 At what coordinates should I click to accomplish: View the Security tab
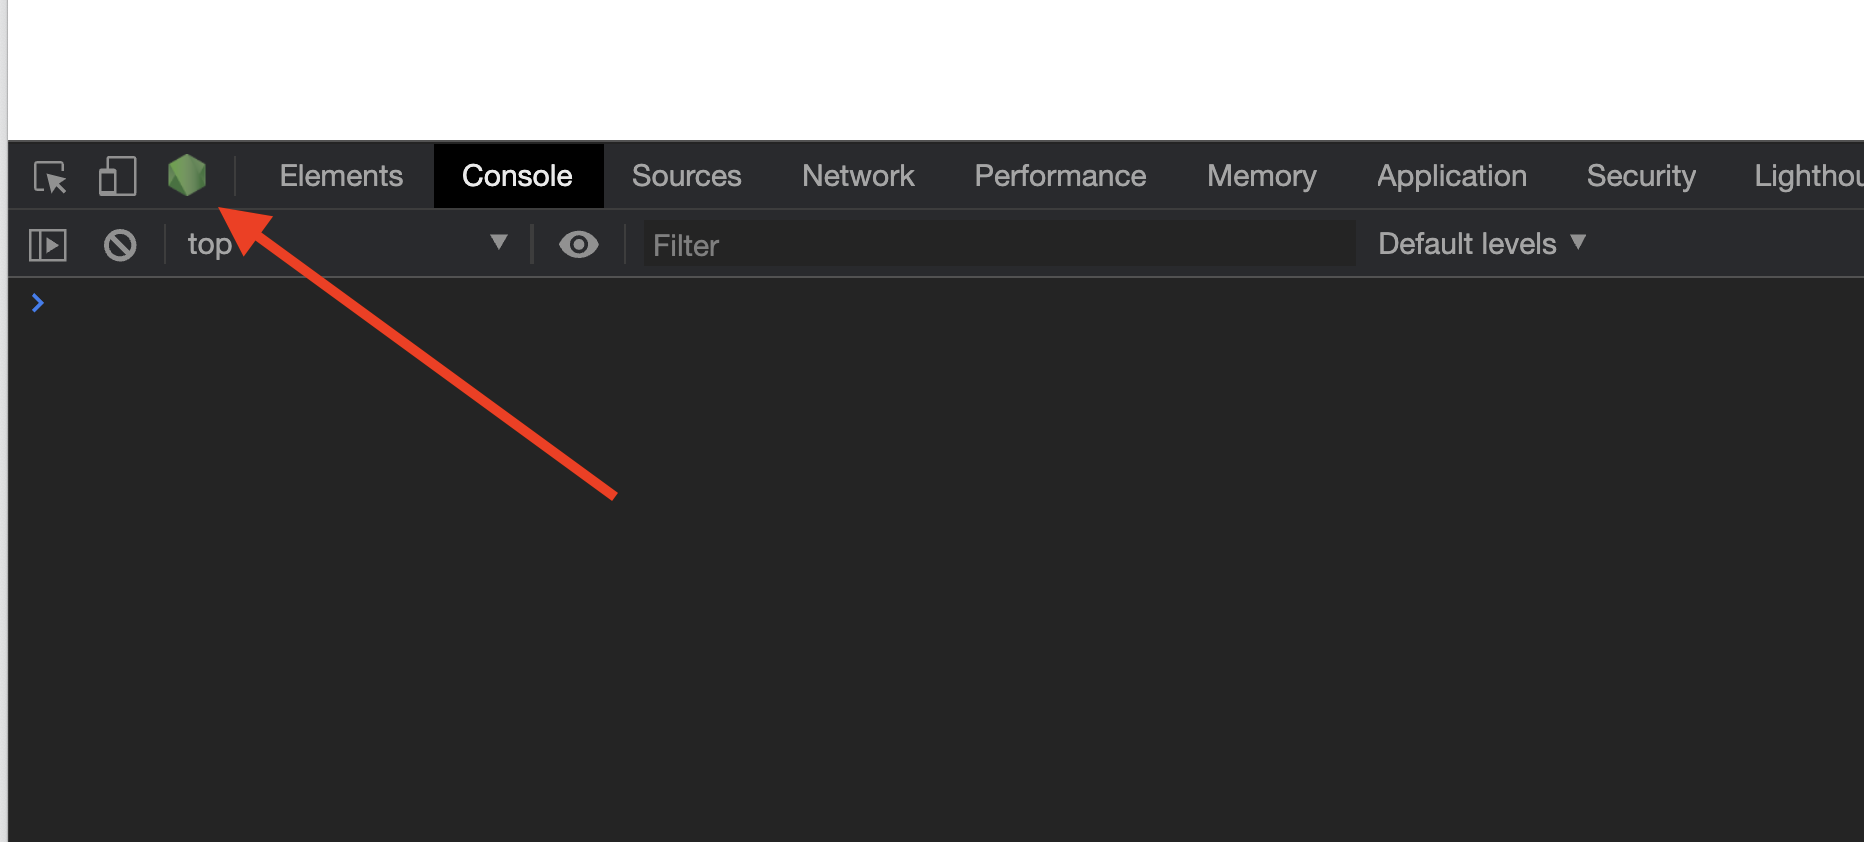coord(1641,176)
